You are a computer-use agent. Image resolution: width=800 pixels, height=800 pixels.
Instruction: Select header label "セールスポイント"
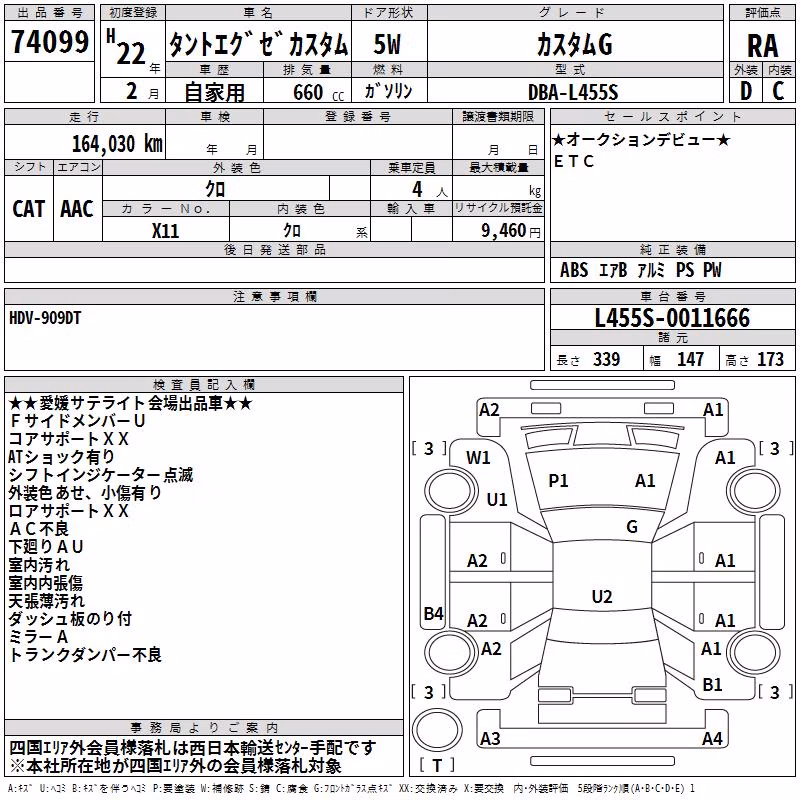(x=672, y=117)
